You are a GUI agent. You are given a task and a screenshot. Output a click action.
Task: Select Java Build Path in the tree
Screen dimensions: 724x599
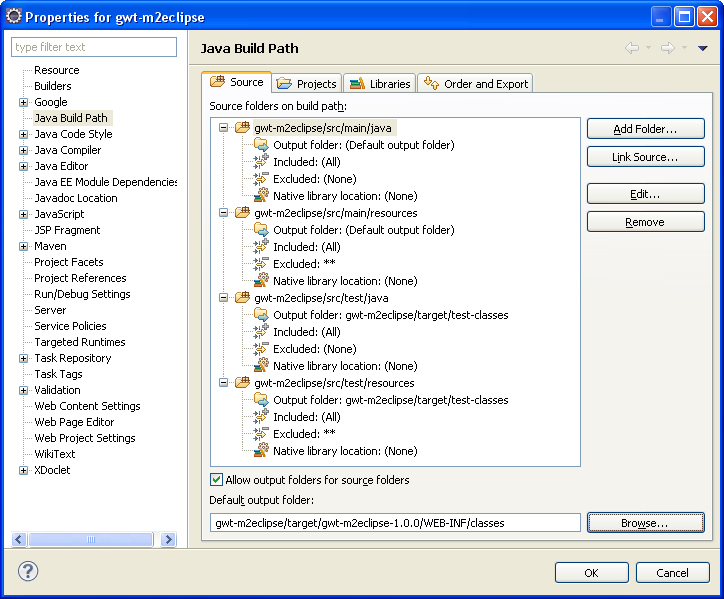tap(71, 118)
